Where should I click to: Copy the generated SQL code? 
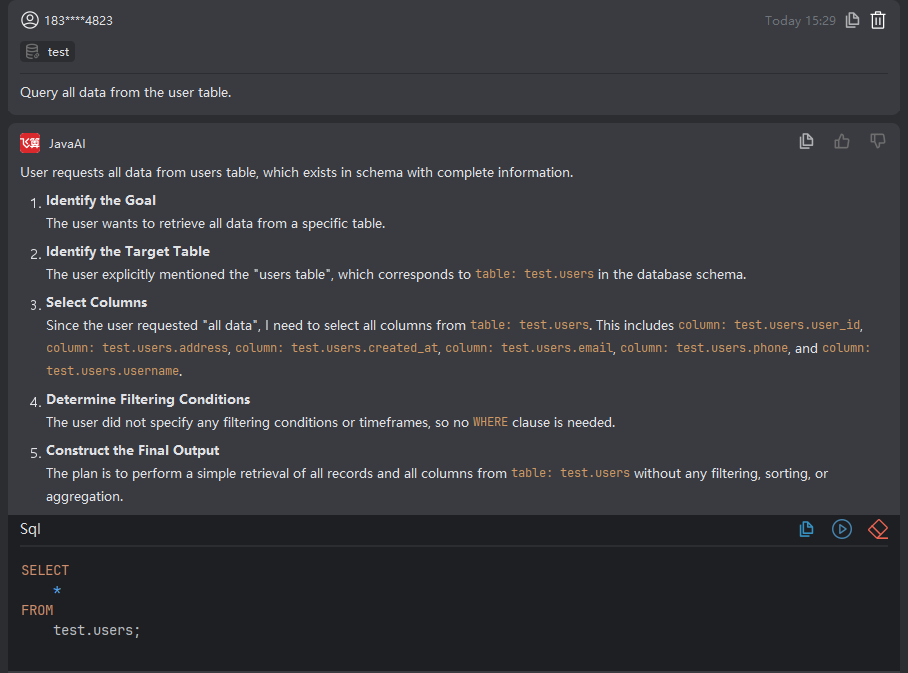806,529
